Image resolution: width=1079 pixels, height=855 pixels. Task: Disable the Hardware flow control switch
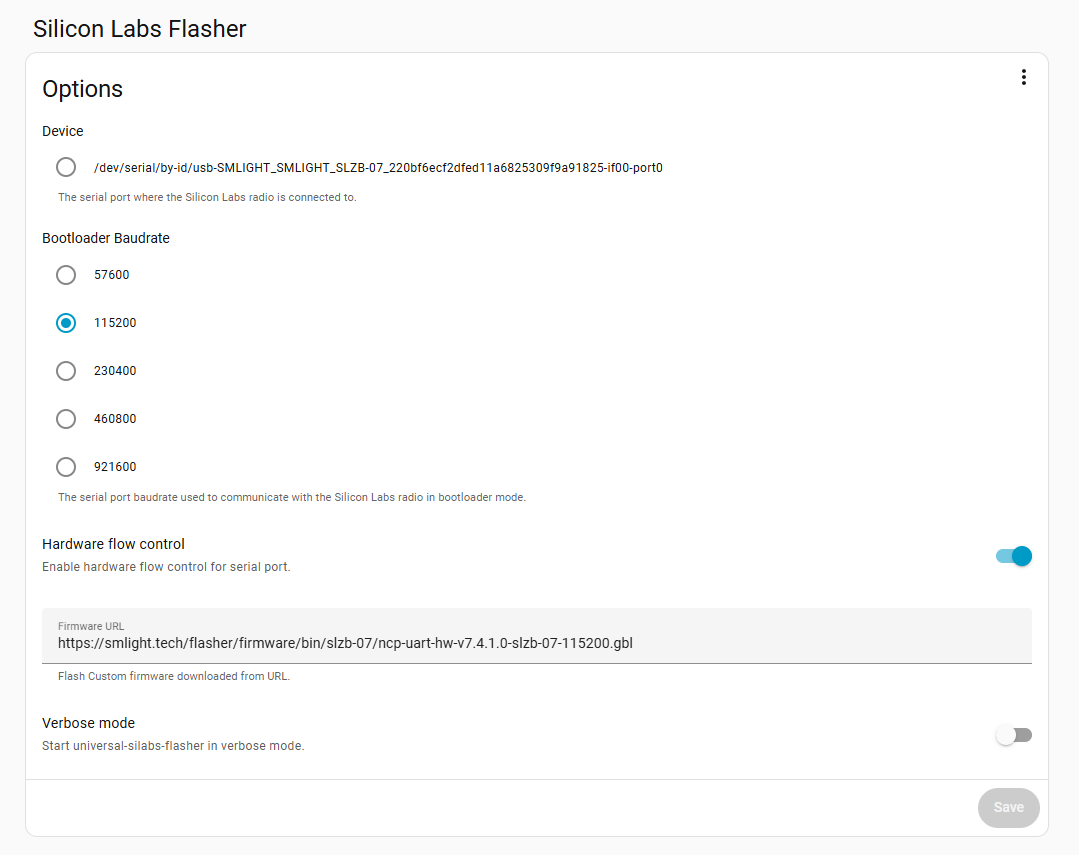tap(1013, 556)
